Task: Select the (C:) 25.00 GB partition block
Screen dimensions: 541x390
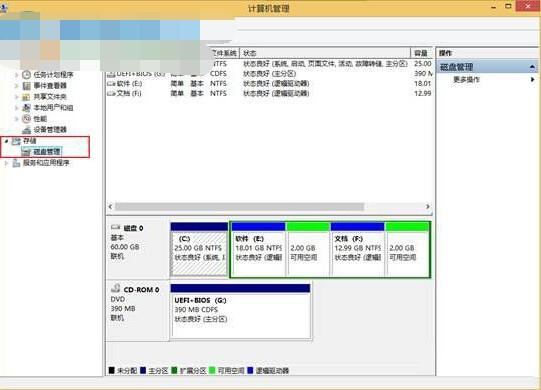Action: [x=199, y=250]
